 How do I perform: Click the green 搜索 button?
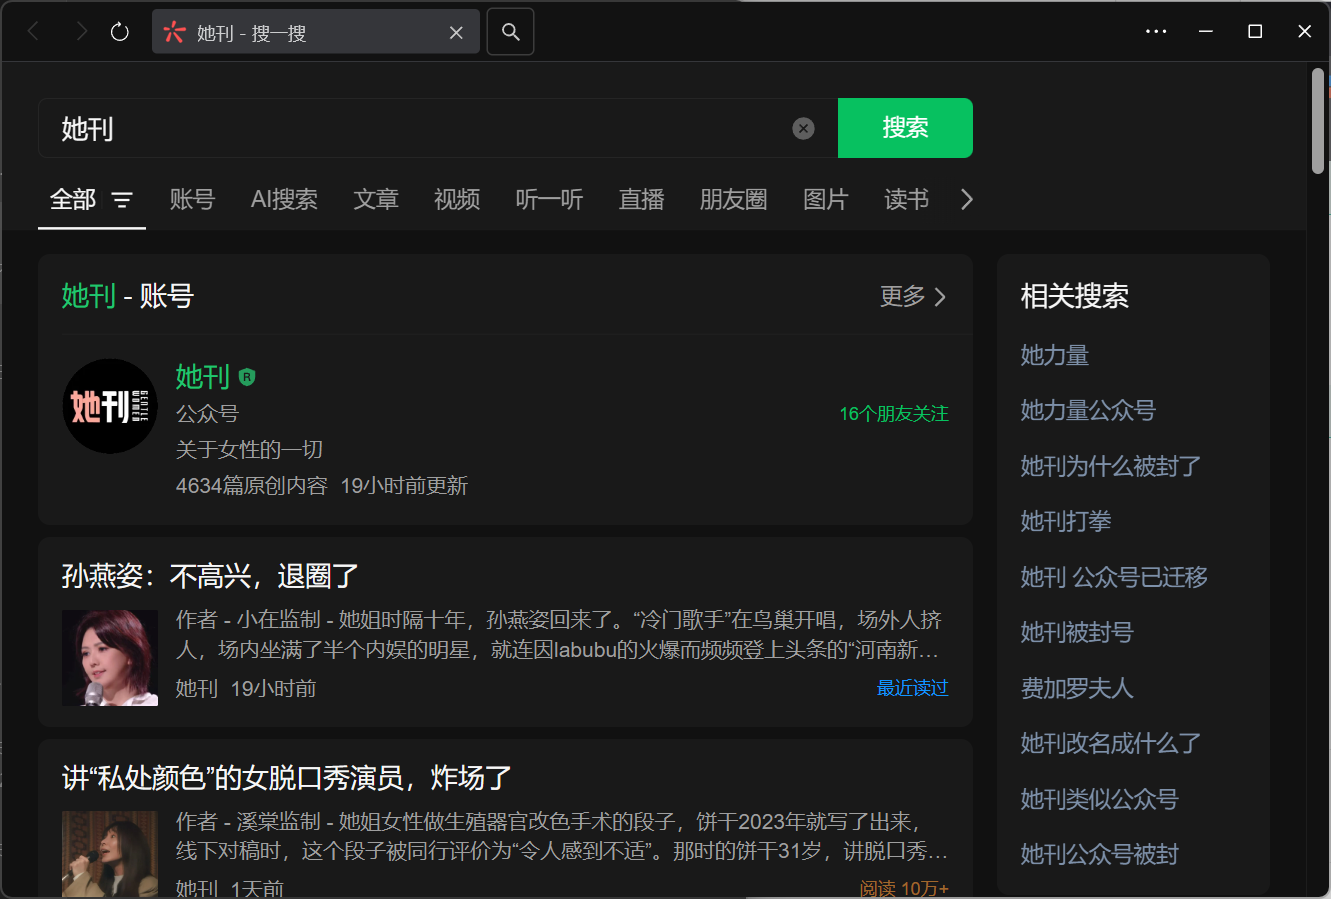coord(905,128)
